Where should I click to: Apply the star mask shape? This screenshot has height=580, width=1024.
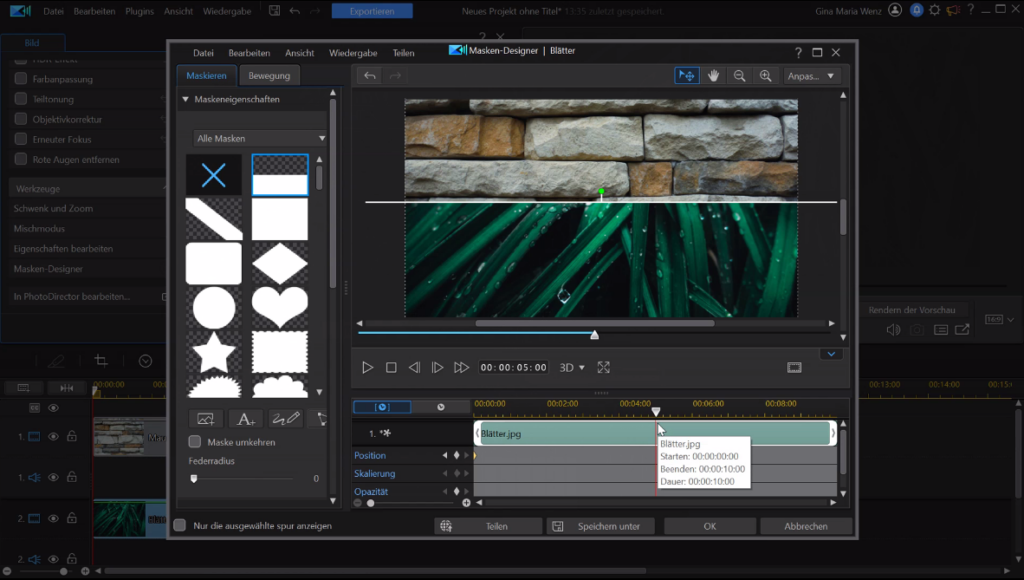point(214,352)
